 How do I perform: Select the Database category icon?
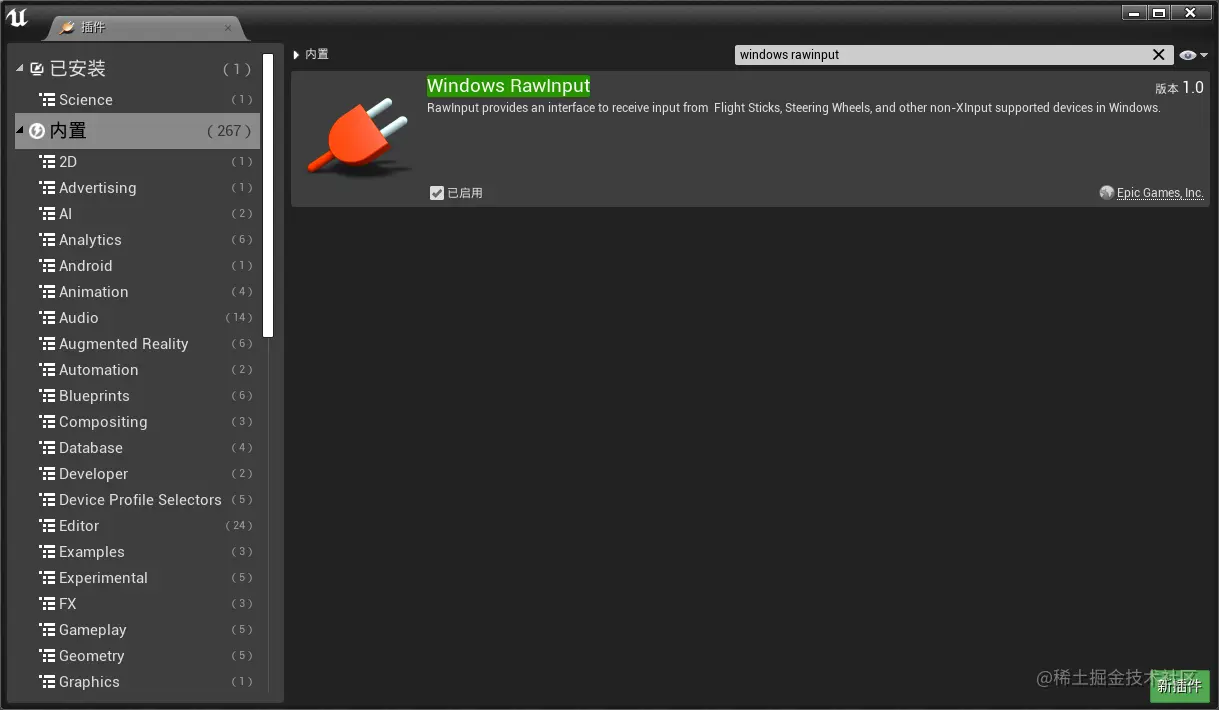(x=47, y=447)
